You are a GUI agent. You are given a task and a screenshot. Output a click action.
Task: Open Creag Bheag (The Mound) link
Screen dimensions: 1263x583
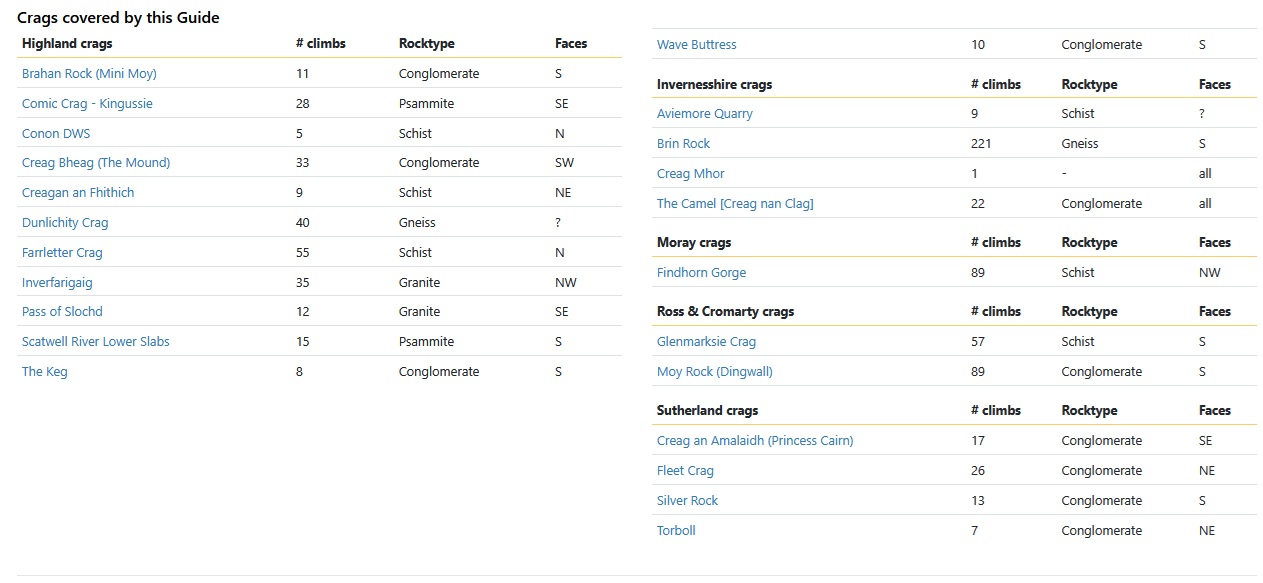pyautogui.click(x=96, y=163)
